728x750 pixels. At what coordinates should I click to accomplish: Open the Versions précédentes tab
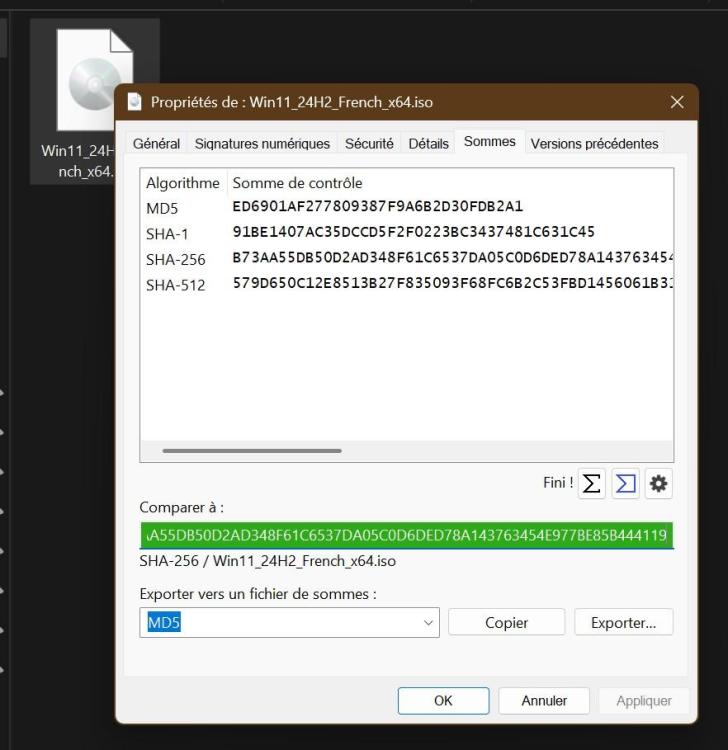(x=594, y=144)
